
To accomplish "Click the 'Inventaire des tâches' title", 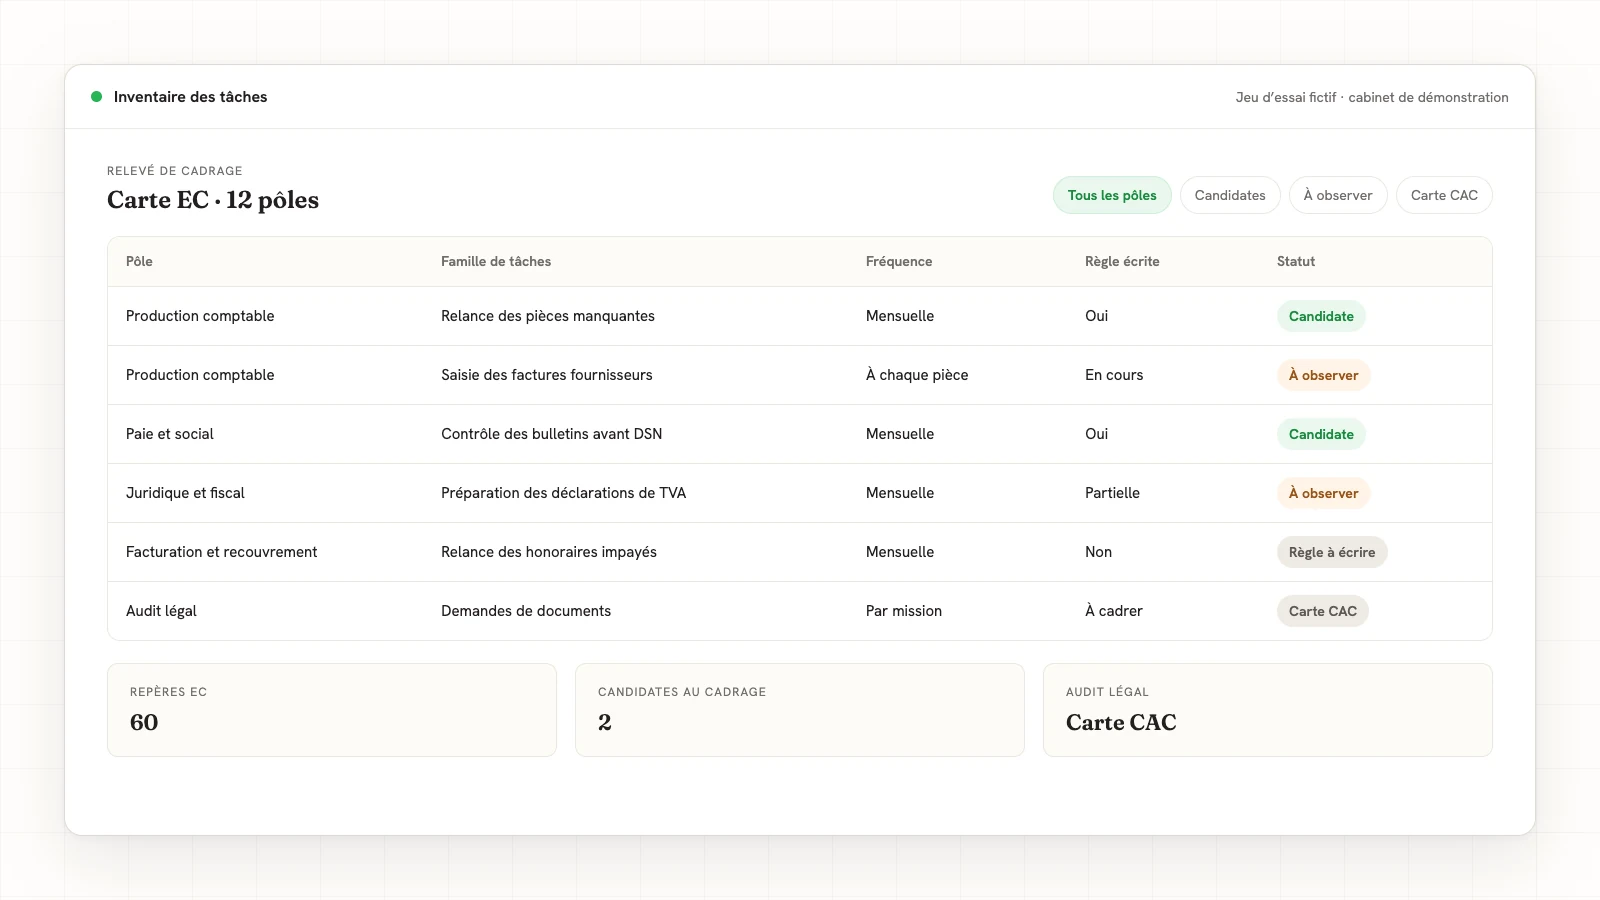I will tap(190, 97).
